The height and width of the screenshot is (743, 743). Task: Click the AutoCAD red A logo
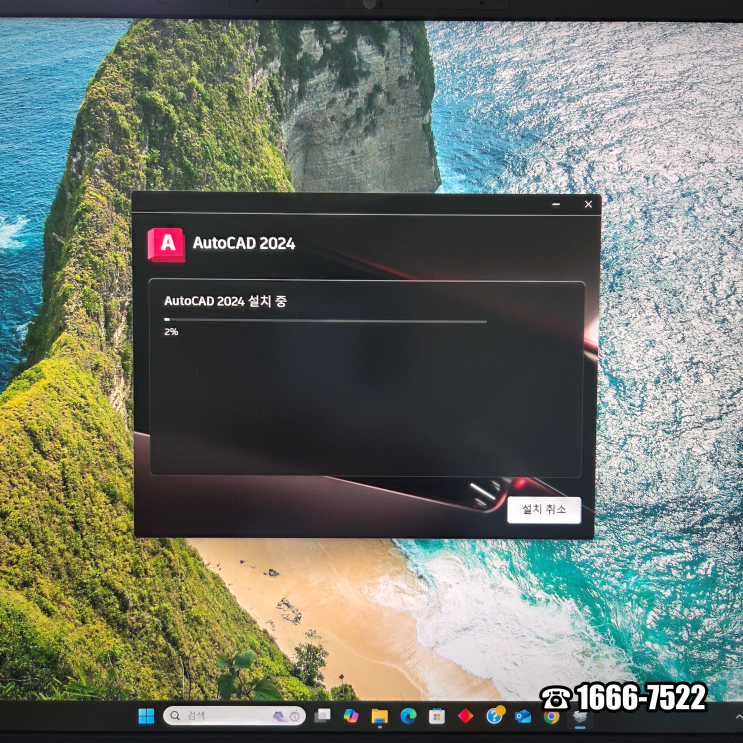tap(166, 245)
